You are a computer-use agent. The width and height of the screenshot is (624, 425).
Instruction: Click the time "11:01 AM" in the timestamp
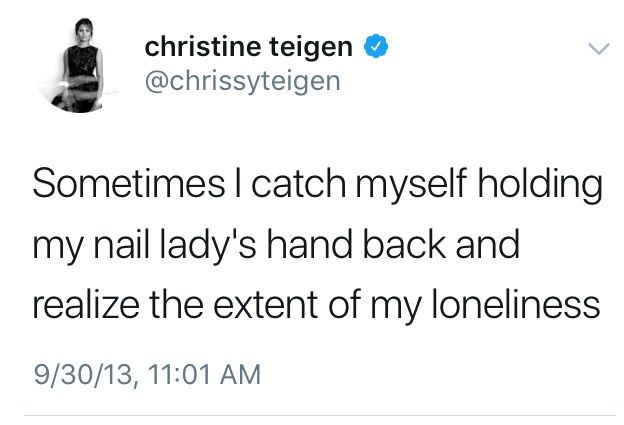point(205,374)
